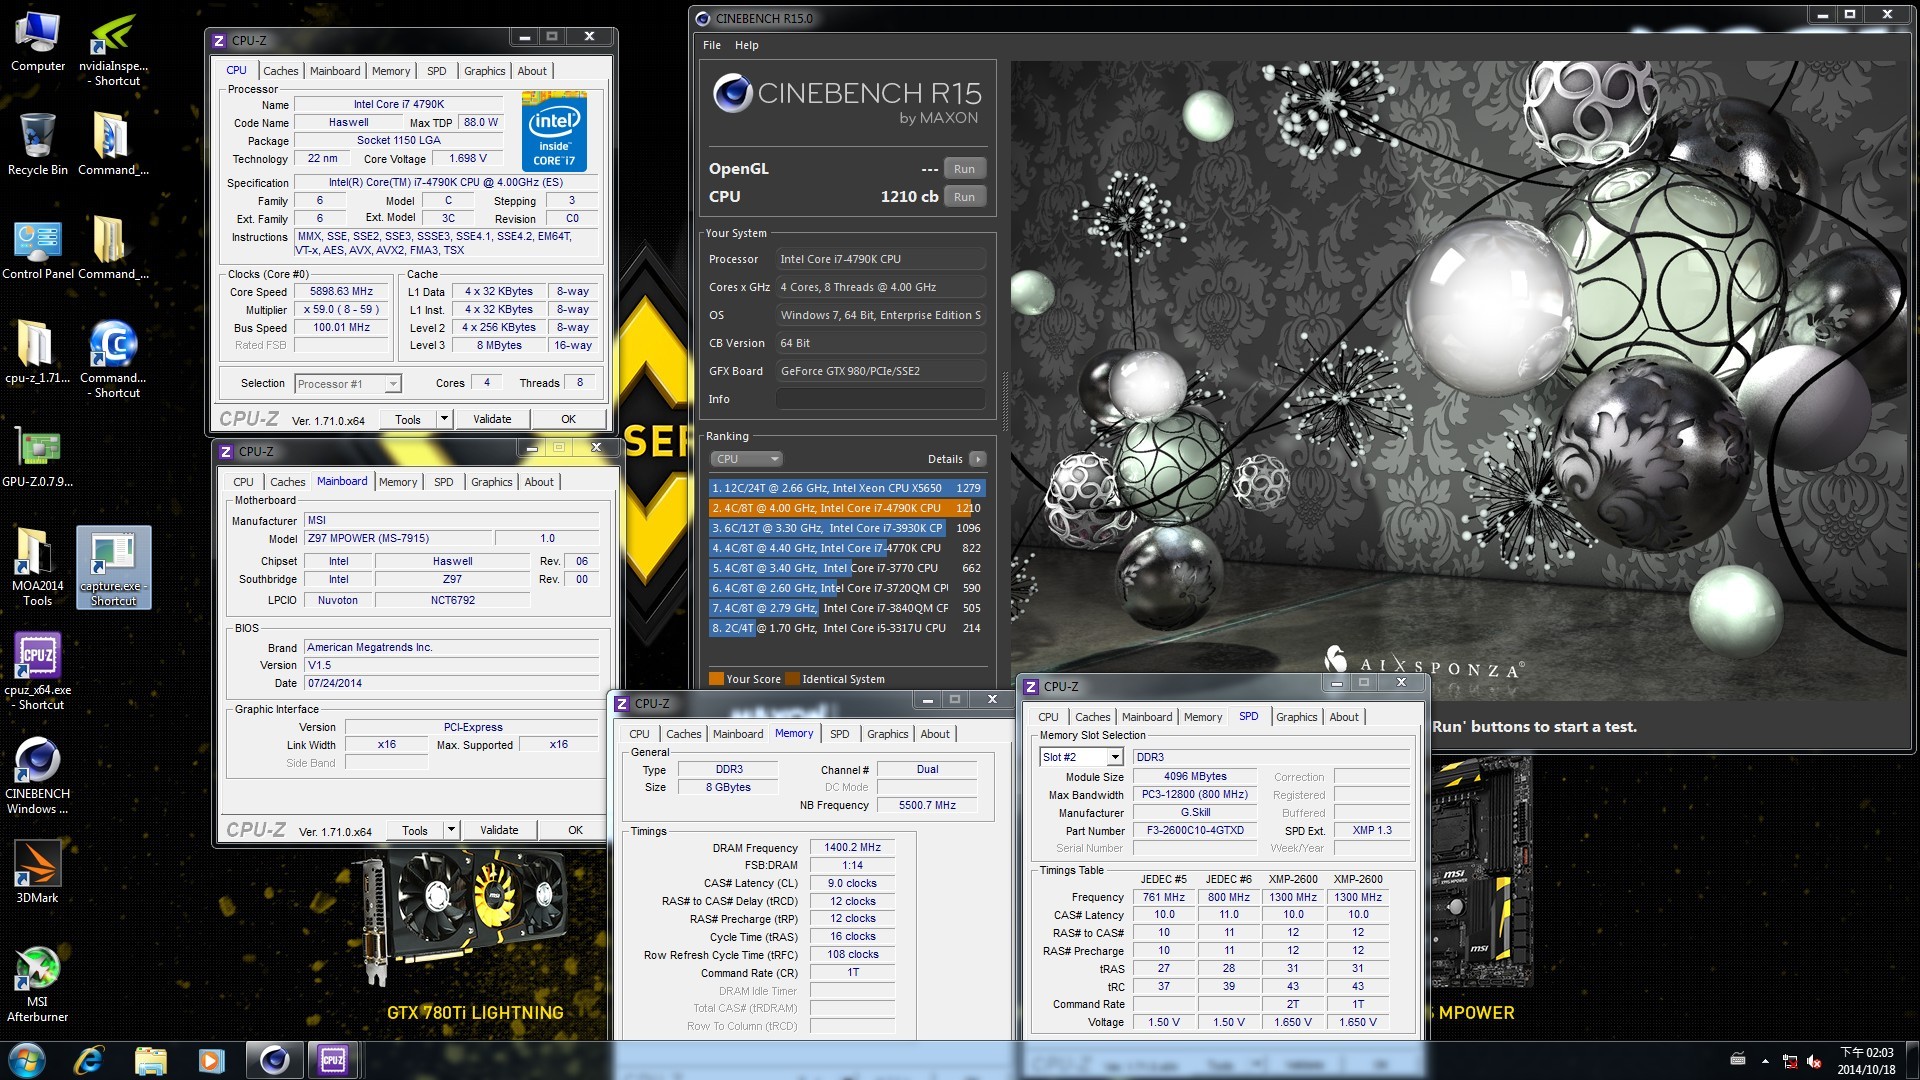
Task: Click the Info input field in Cinebench
Action: (x=881, y=399)
